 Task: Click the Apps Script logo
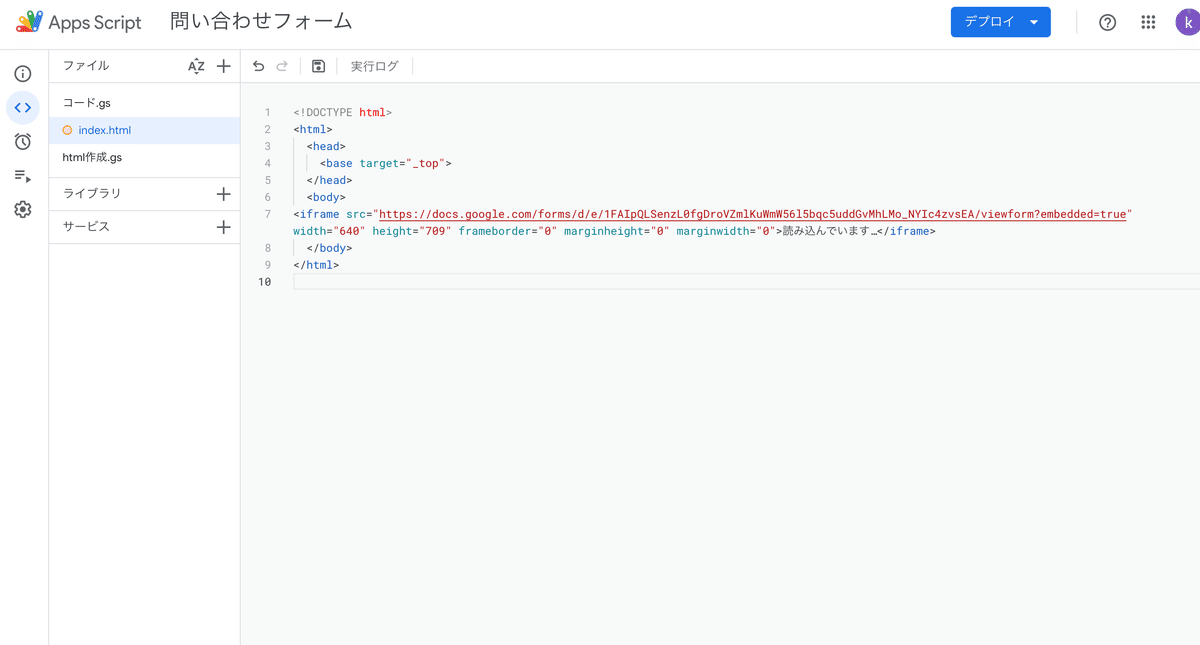pyautogui.click(x=79, y=22)
